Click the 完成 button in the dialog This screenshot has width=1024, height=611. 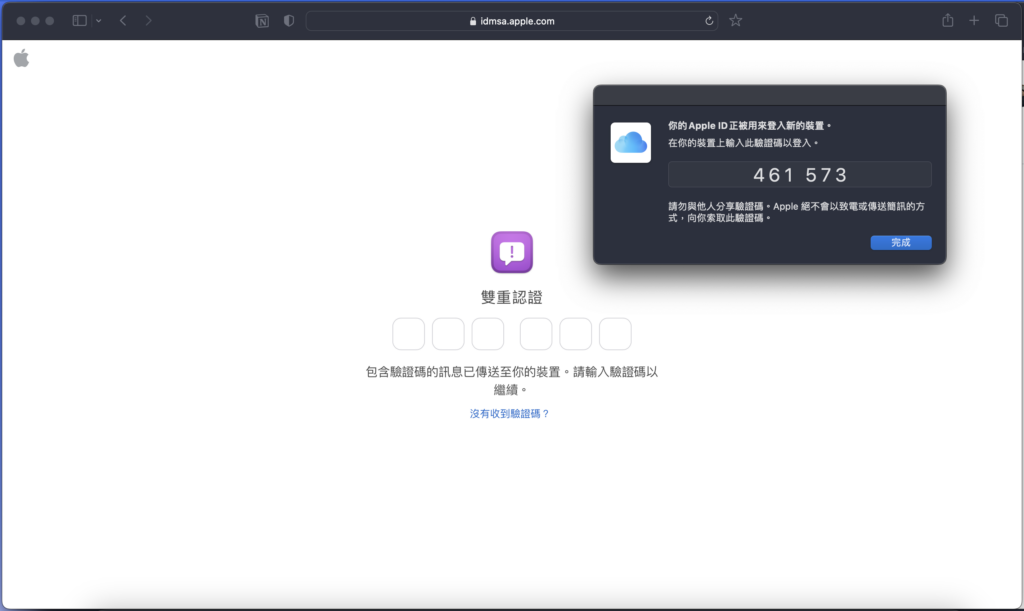coord(901,242)
